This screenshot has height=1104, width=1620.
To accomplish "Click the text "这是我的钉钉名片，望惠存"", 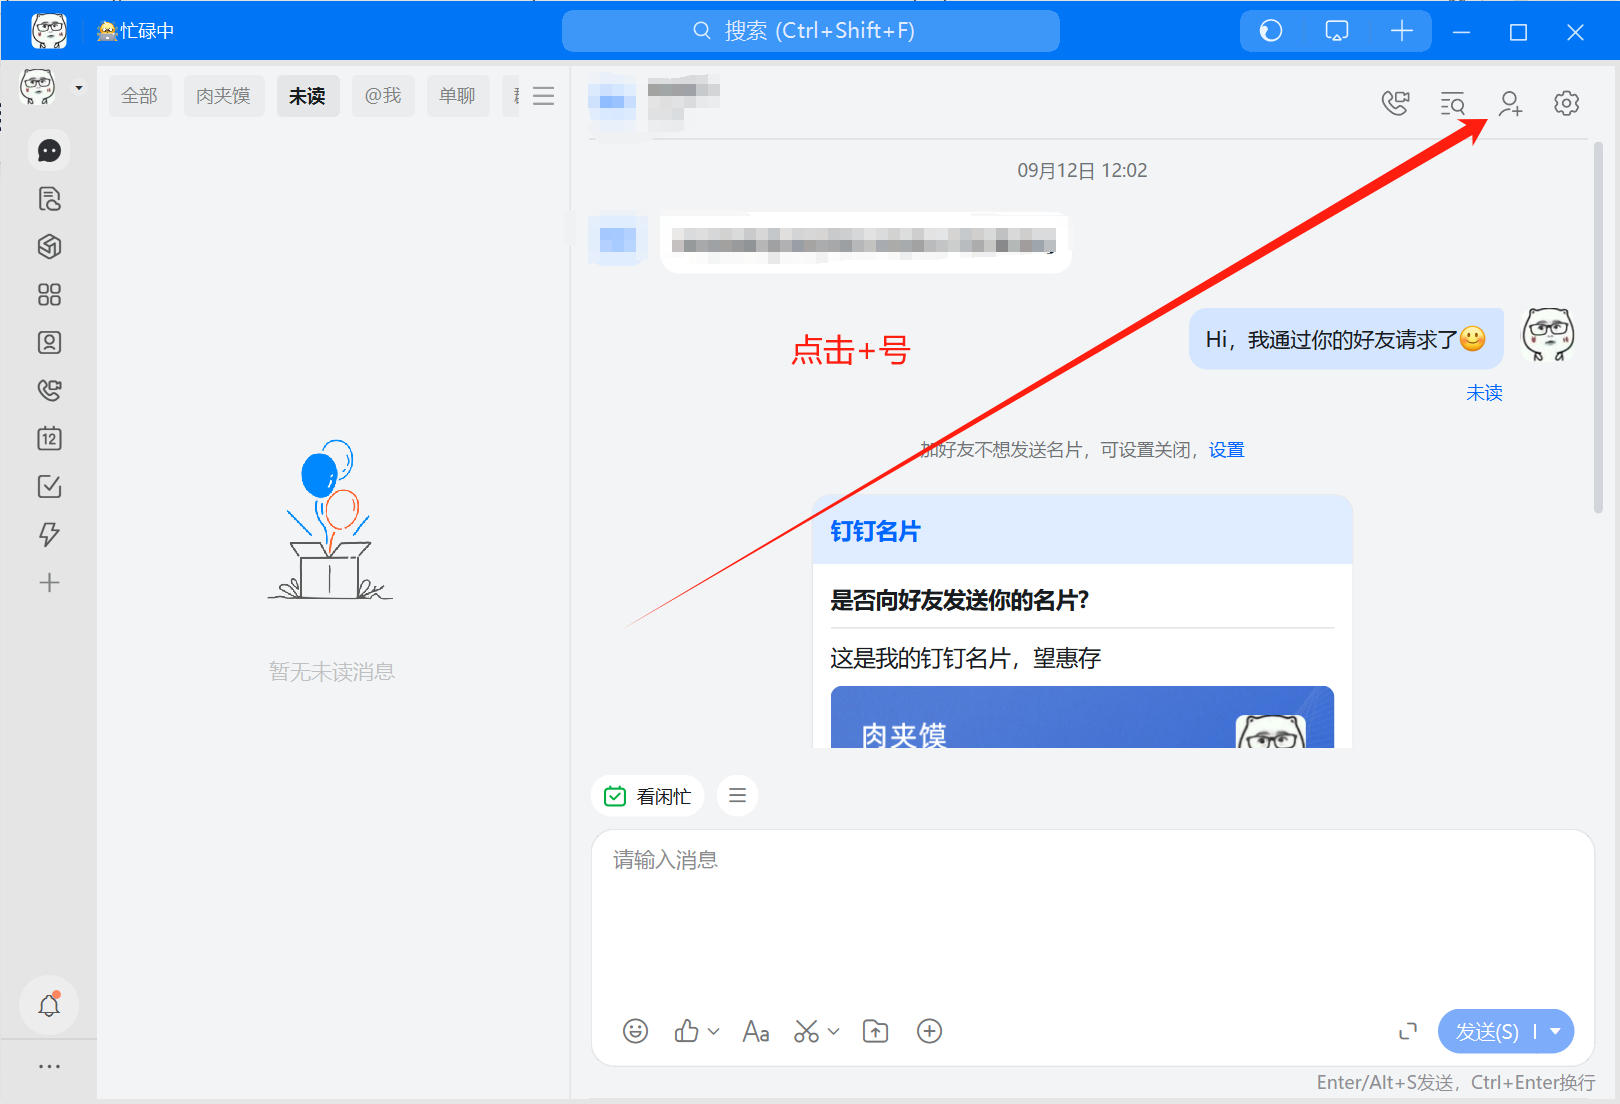I will click(x=966, y=658).
